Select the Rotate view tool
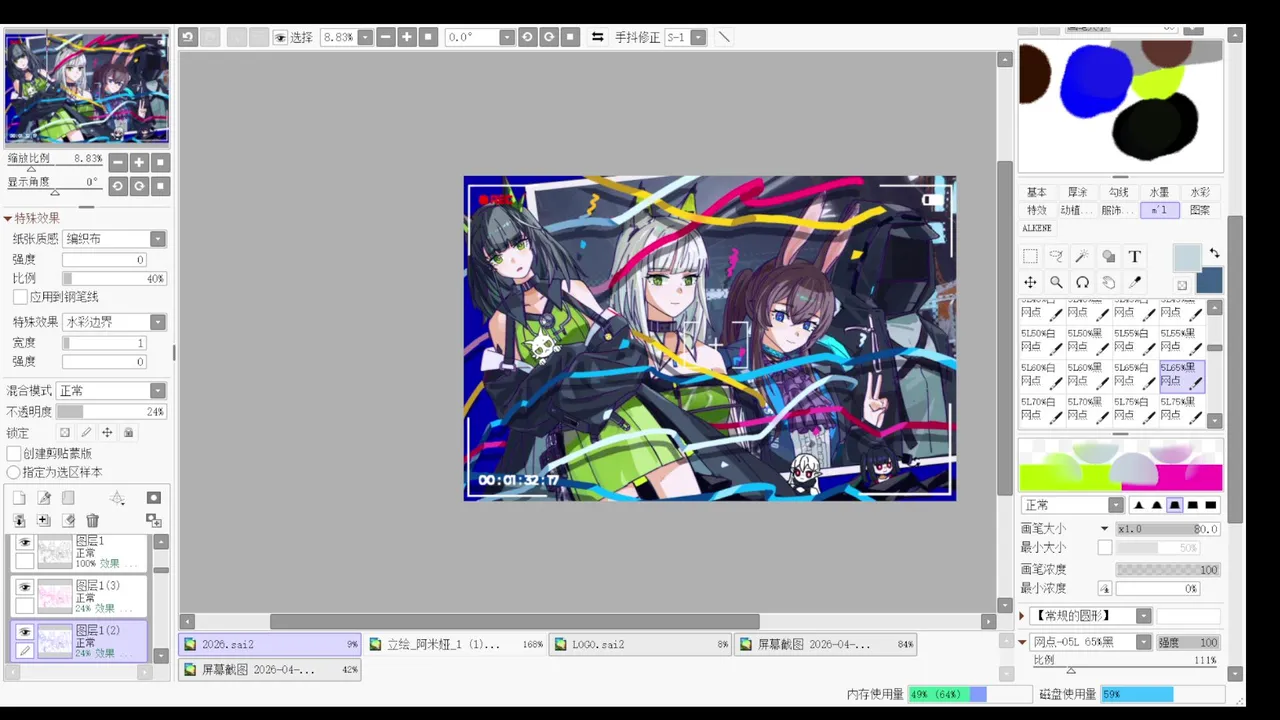The height and width of the screenshot is (720, 1280). coord(1082,283)
